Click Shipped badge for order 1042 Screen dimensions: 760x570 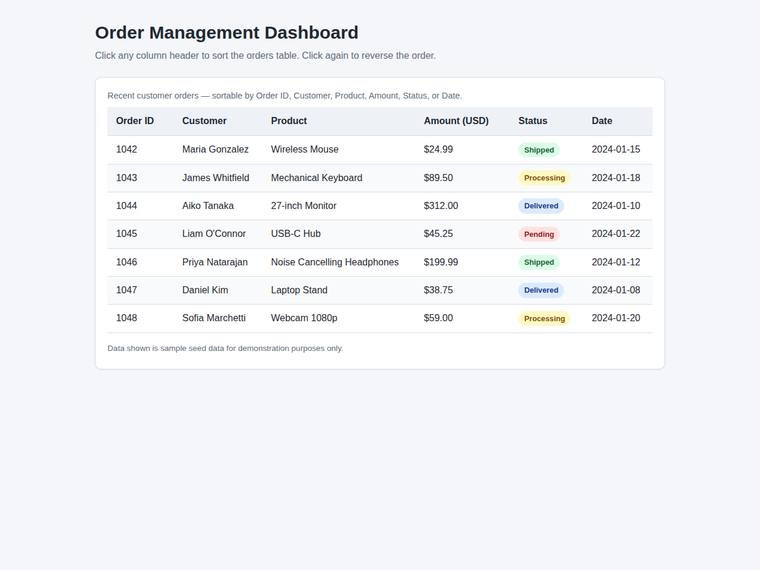[539, 150]
